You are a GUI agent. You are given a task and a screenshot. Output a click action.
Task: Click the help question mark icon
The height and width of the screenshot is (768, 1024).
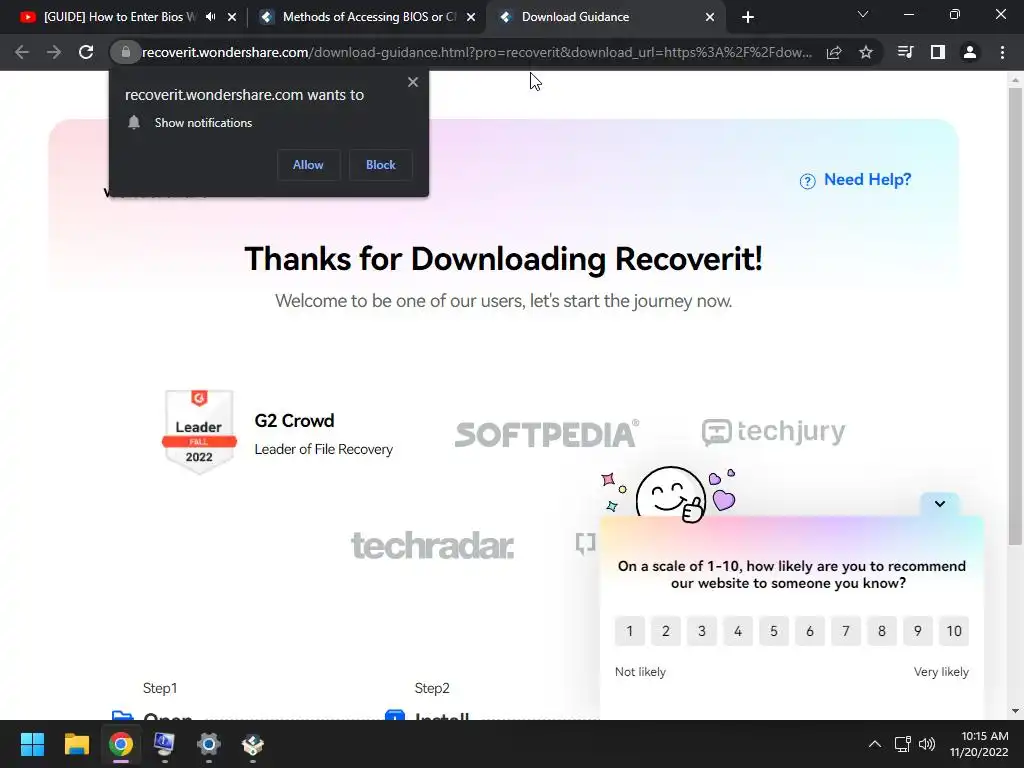tap(807, 181)
